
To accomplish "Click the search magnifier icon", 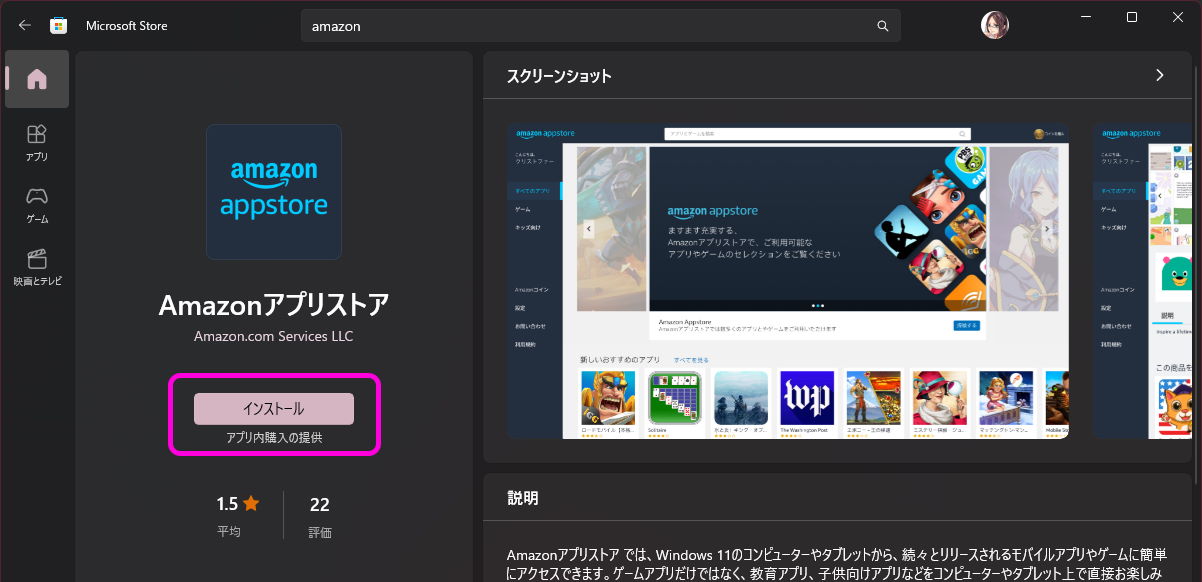I will coord(881,25).
